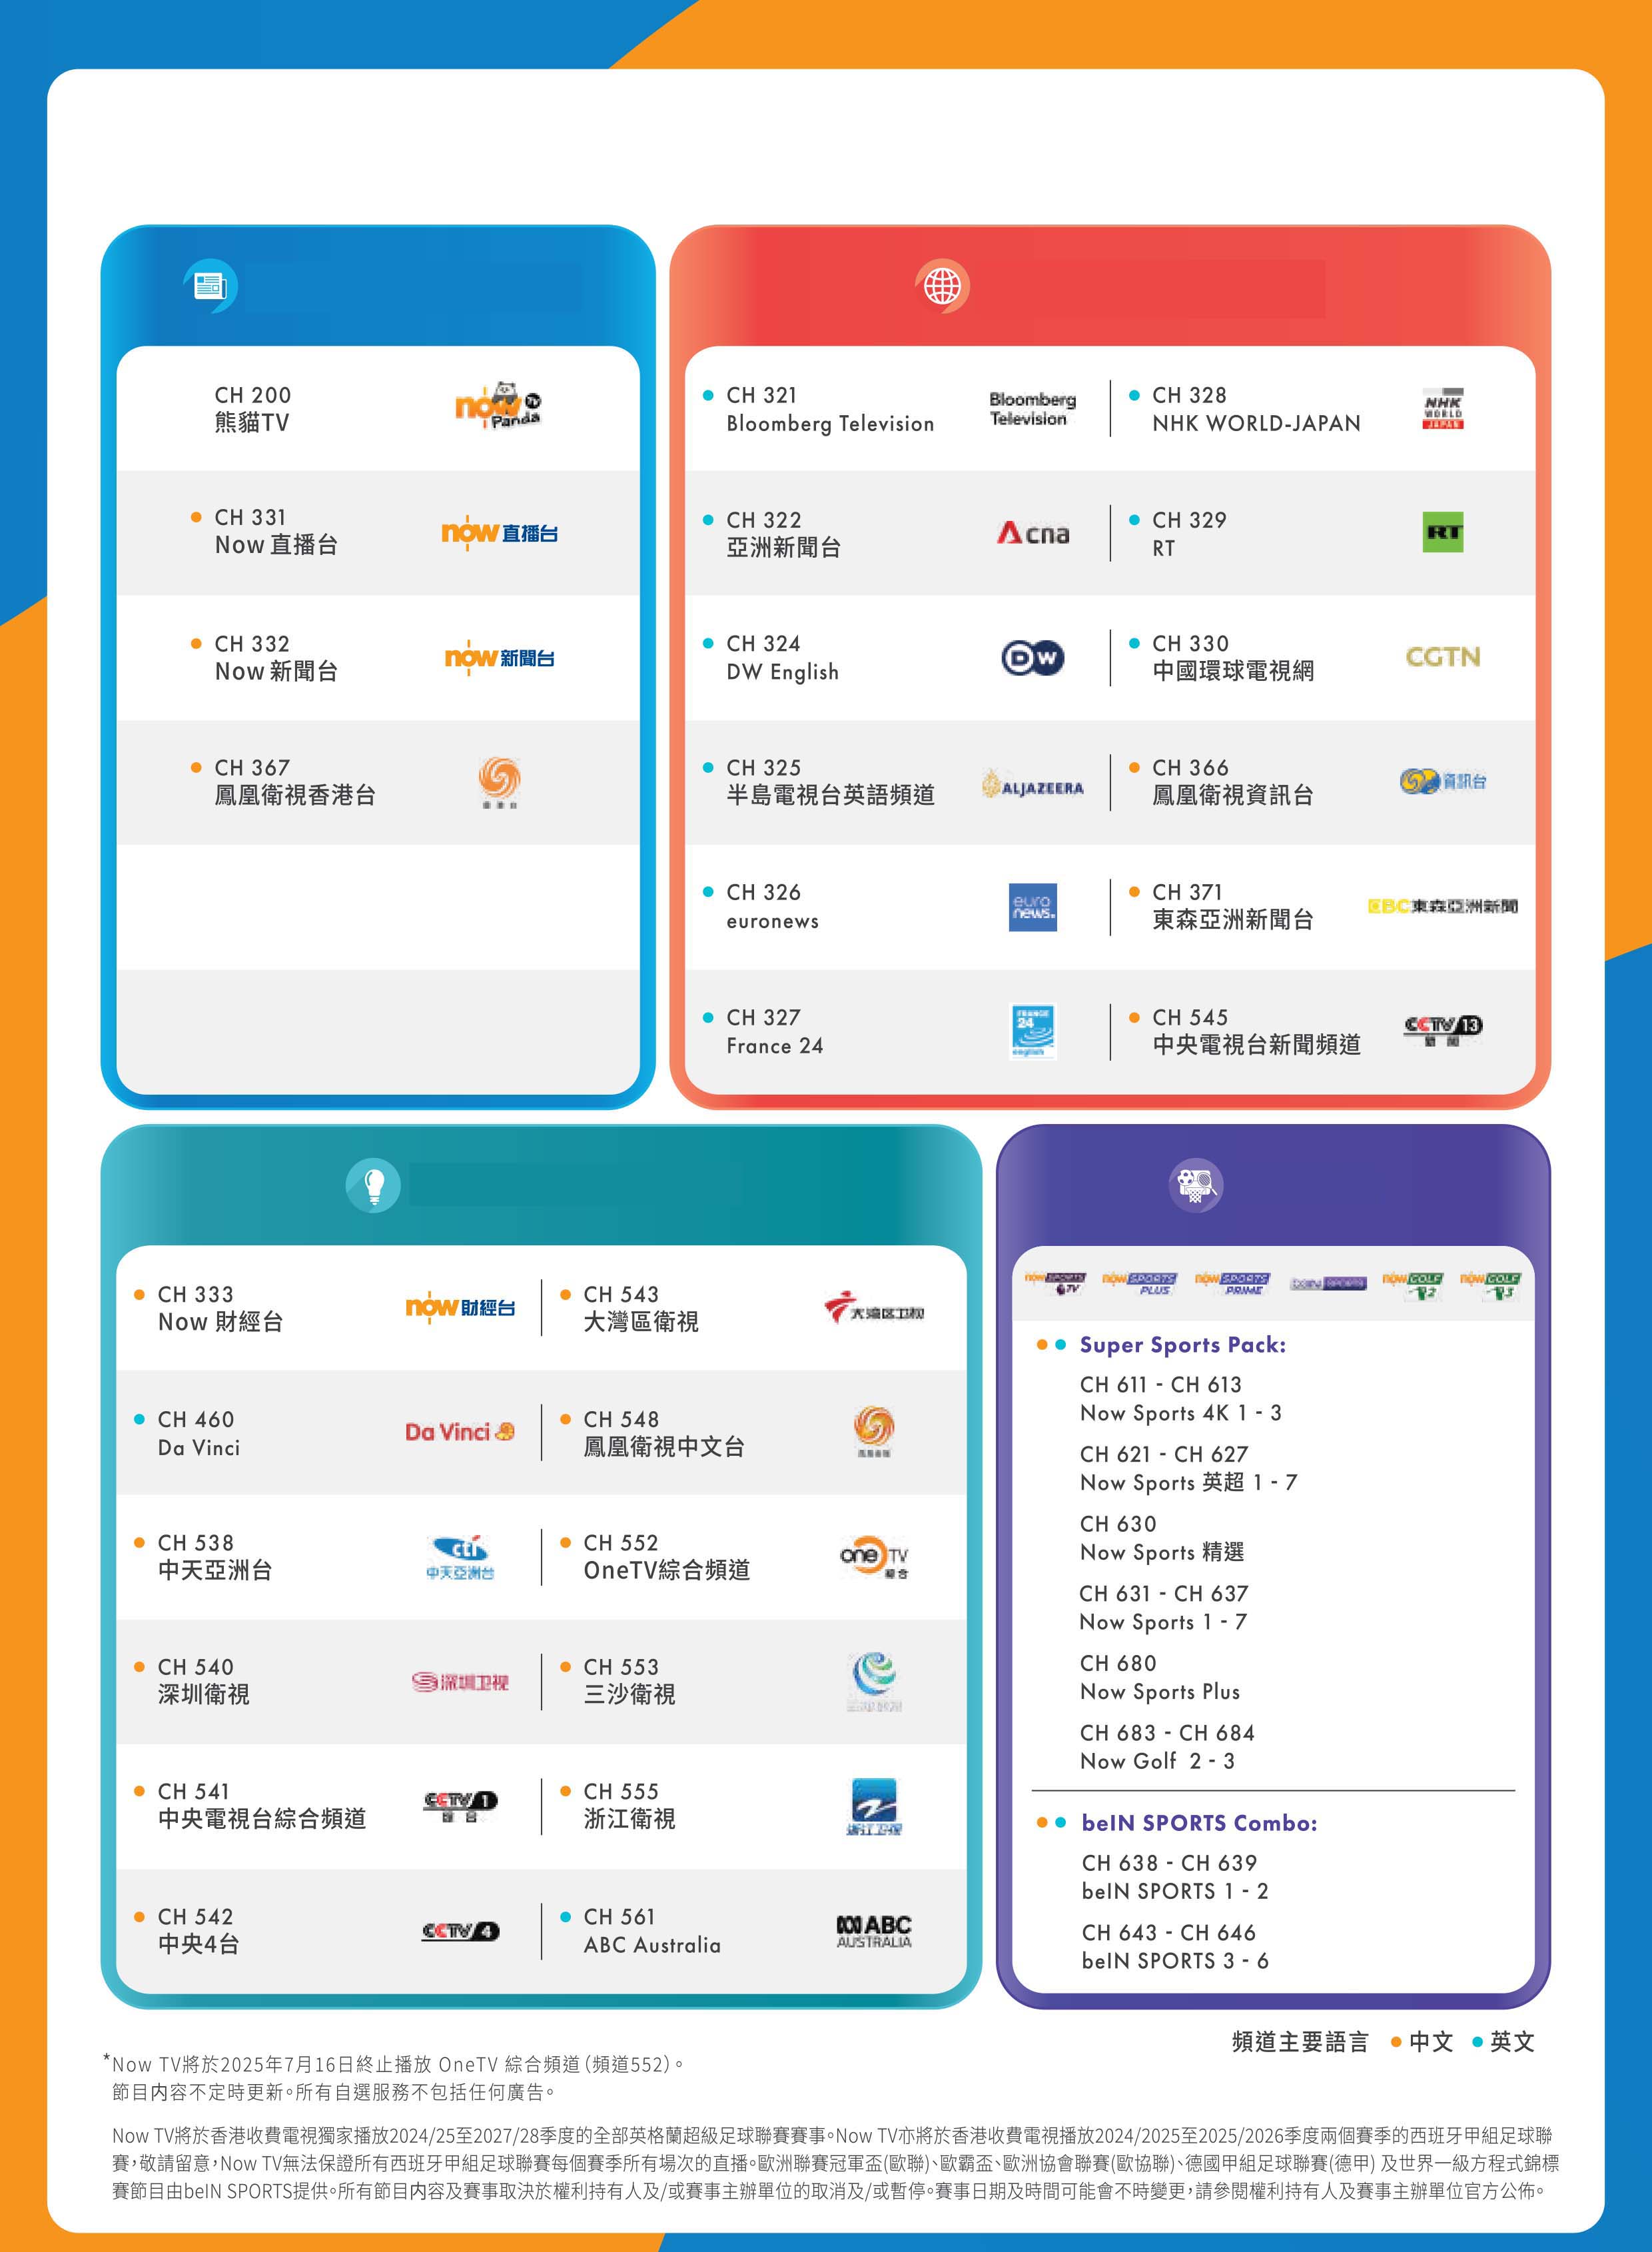
Task: Select CH 321 Bloomberg Television entry
Action: coord(830,409)
